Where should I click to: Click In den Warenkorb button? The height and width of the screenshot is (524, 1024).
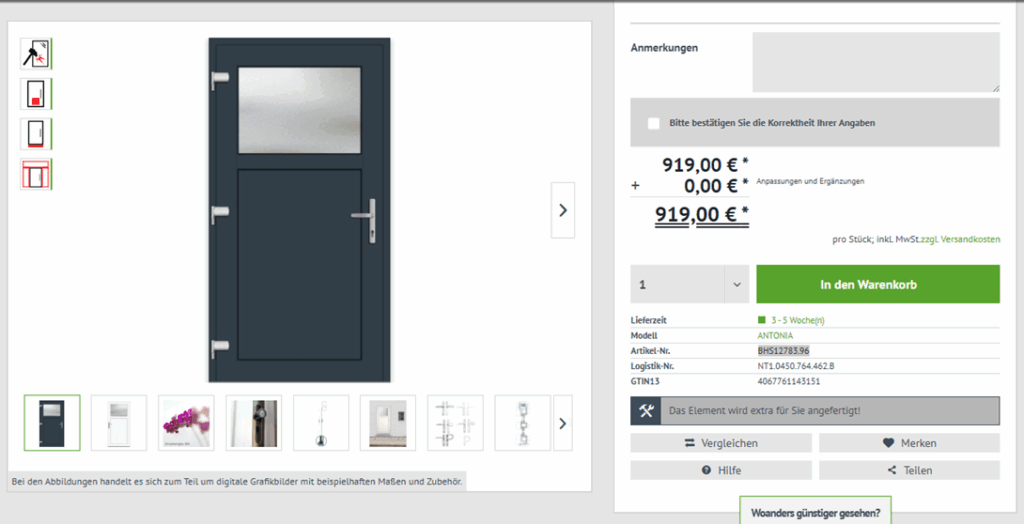pos(877,284)
